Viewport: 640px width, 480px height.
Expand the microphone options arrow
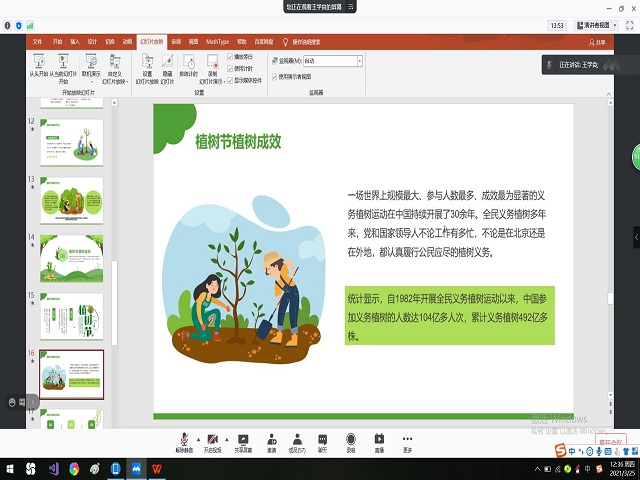point(197,438)
